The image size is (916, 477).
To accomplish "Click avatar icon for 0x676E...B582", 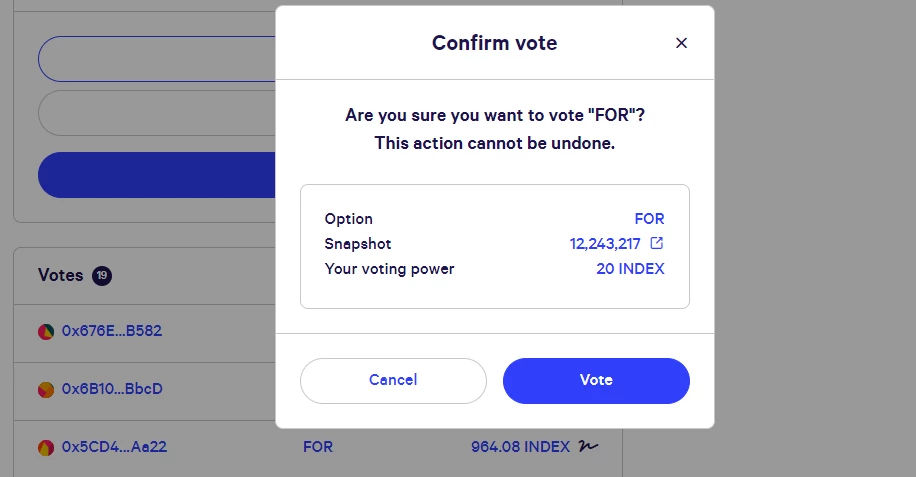I will click(46, 332).
